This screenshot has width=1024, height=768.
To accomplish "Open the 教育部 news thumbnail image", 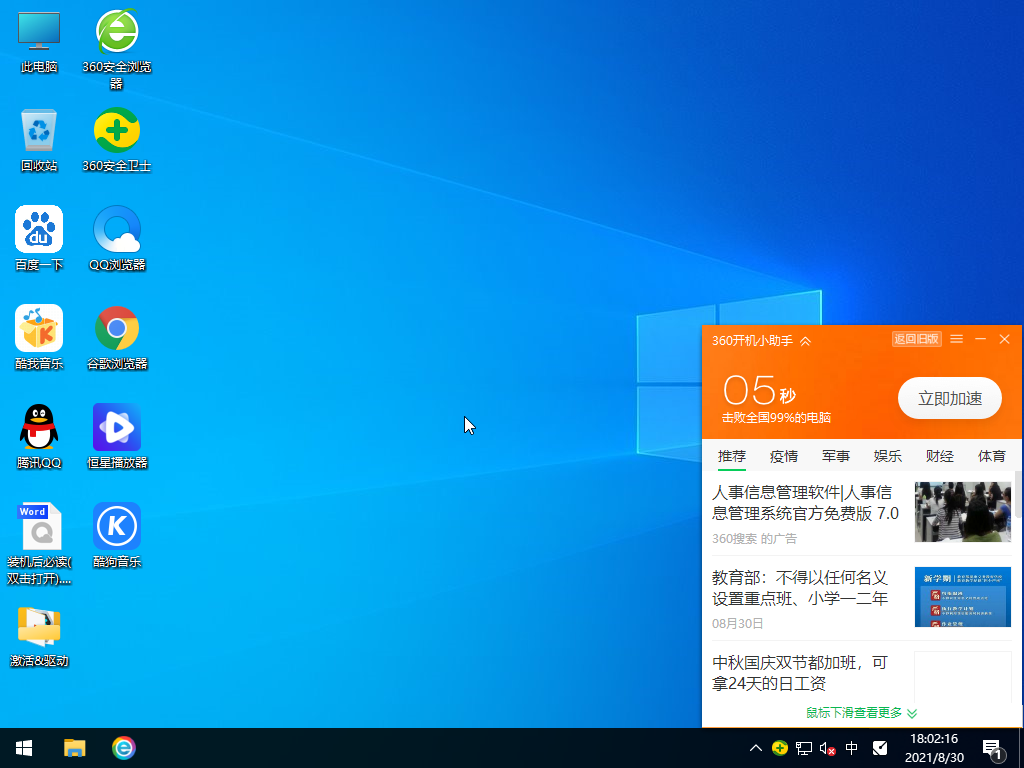I will tap(962, 597).
